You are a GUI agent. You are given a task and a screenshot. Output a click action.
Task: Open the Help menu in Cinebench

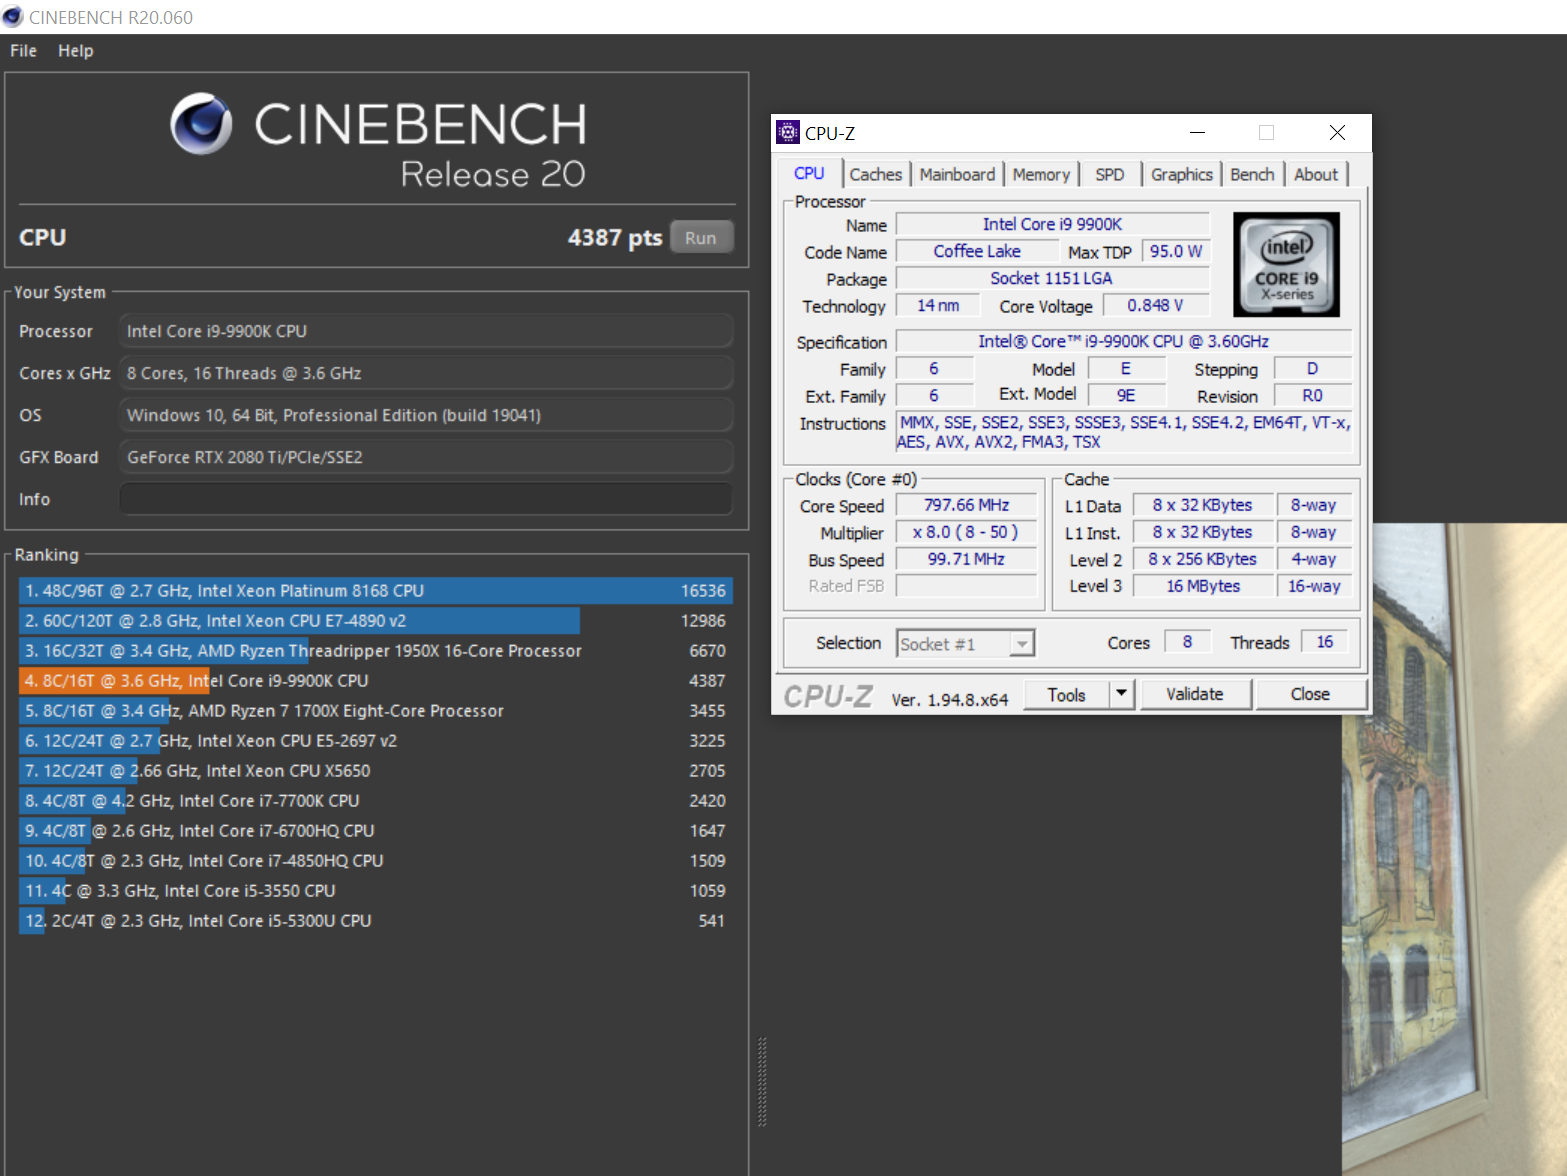point(75,50)
